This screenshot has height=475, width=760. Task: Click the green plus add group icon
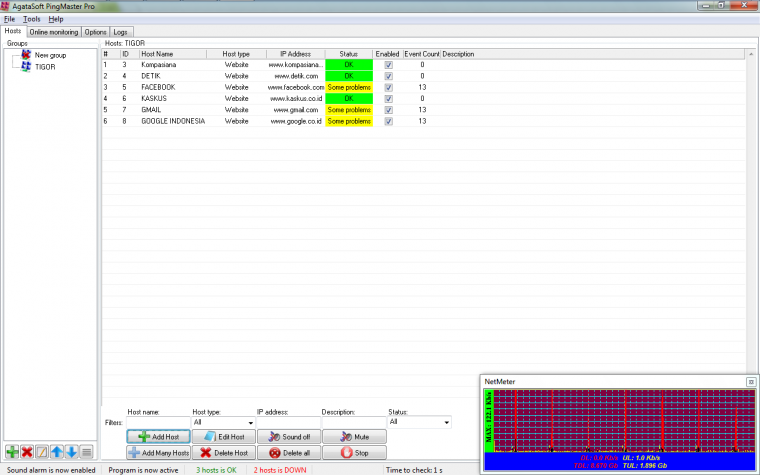[12, 452]
